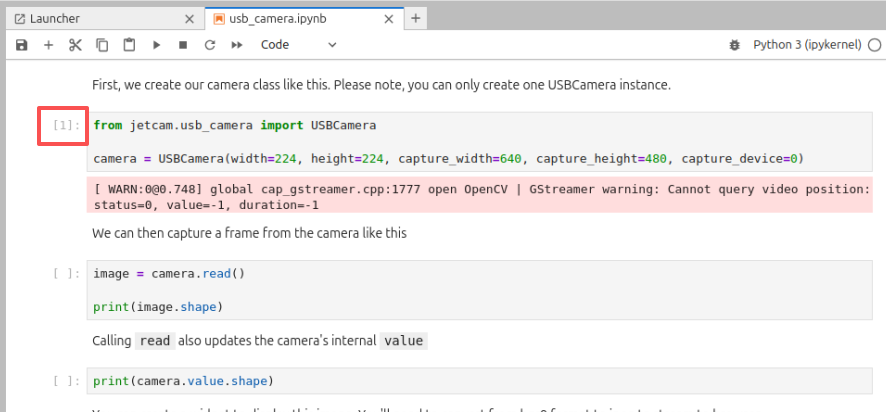Click the Python 3 (ipykernel) kernel name
886x412 pixels.
tap(807, 45)
